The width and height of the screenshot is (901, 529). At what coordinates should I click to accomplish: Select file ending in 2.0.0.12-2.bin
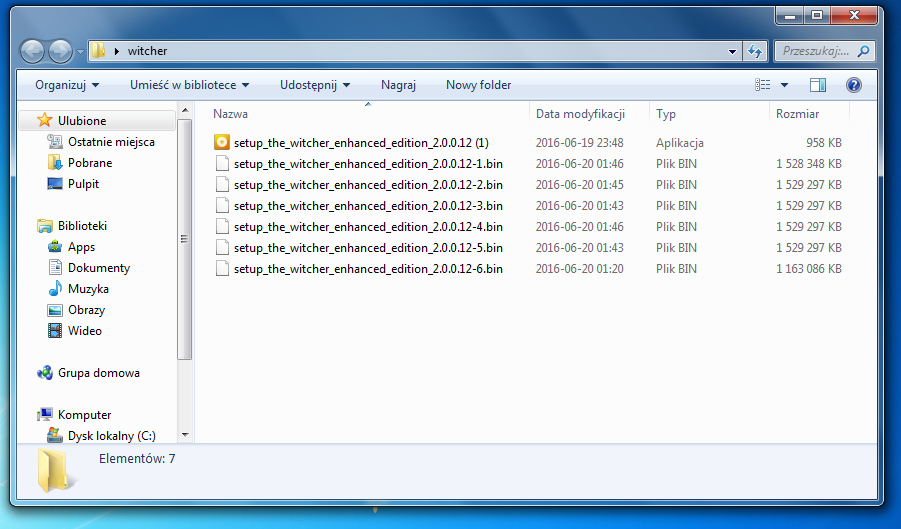[368, 185]
